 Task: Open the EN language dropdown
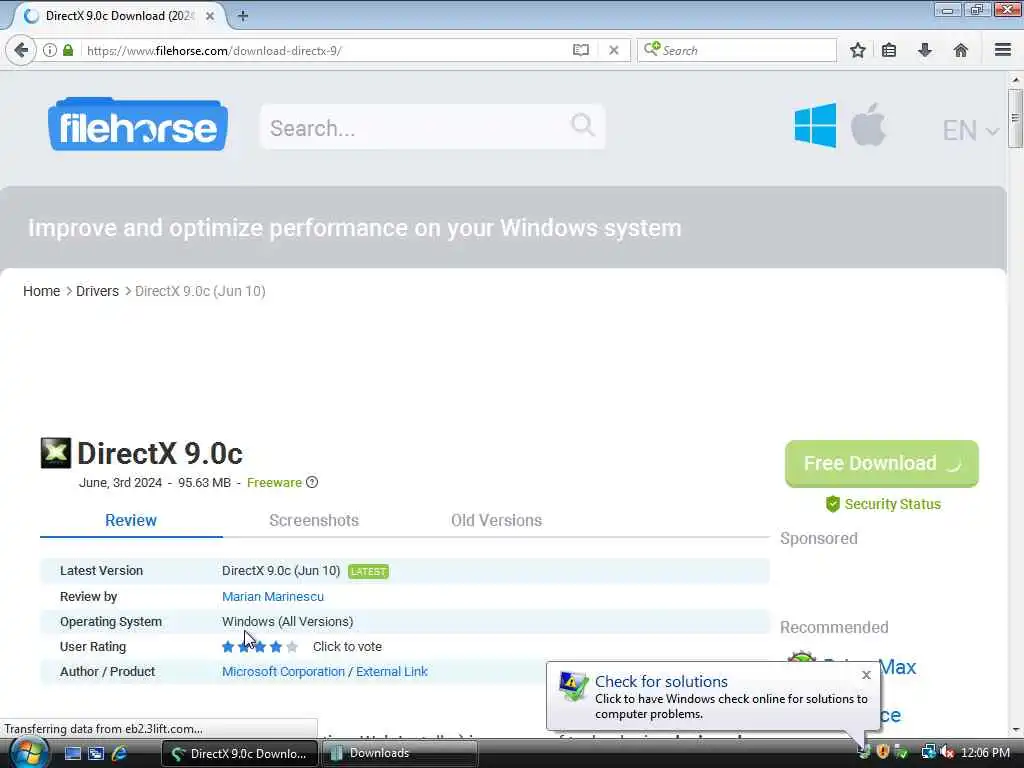click(x=970, y=131)
